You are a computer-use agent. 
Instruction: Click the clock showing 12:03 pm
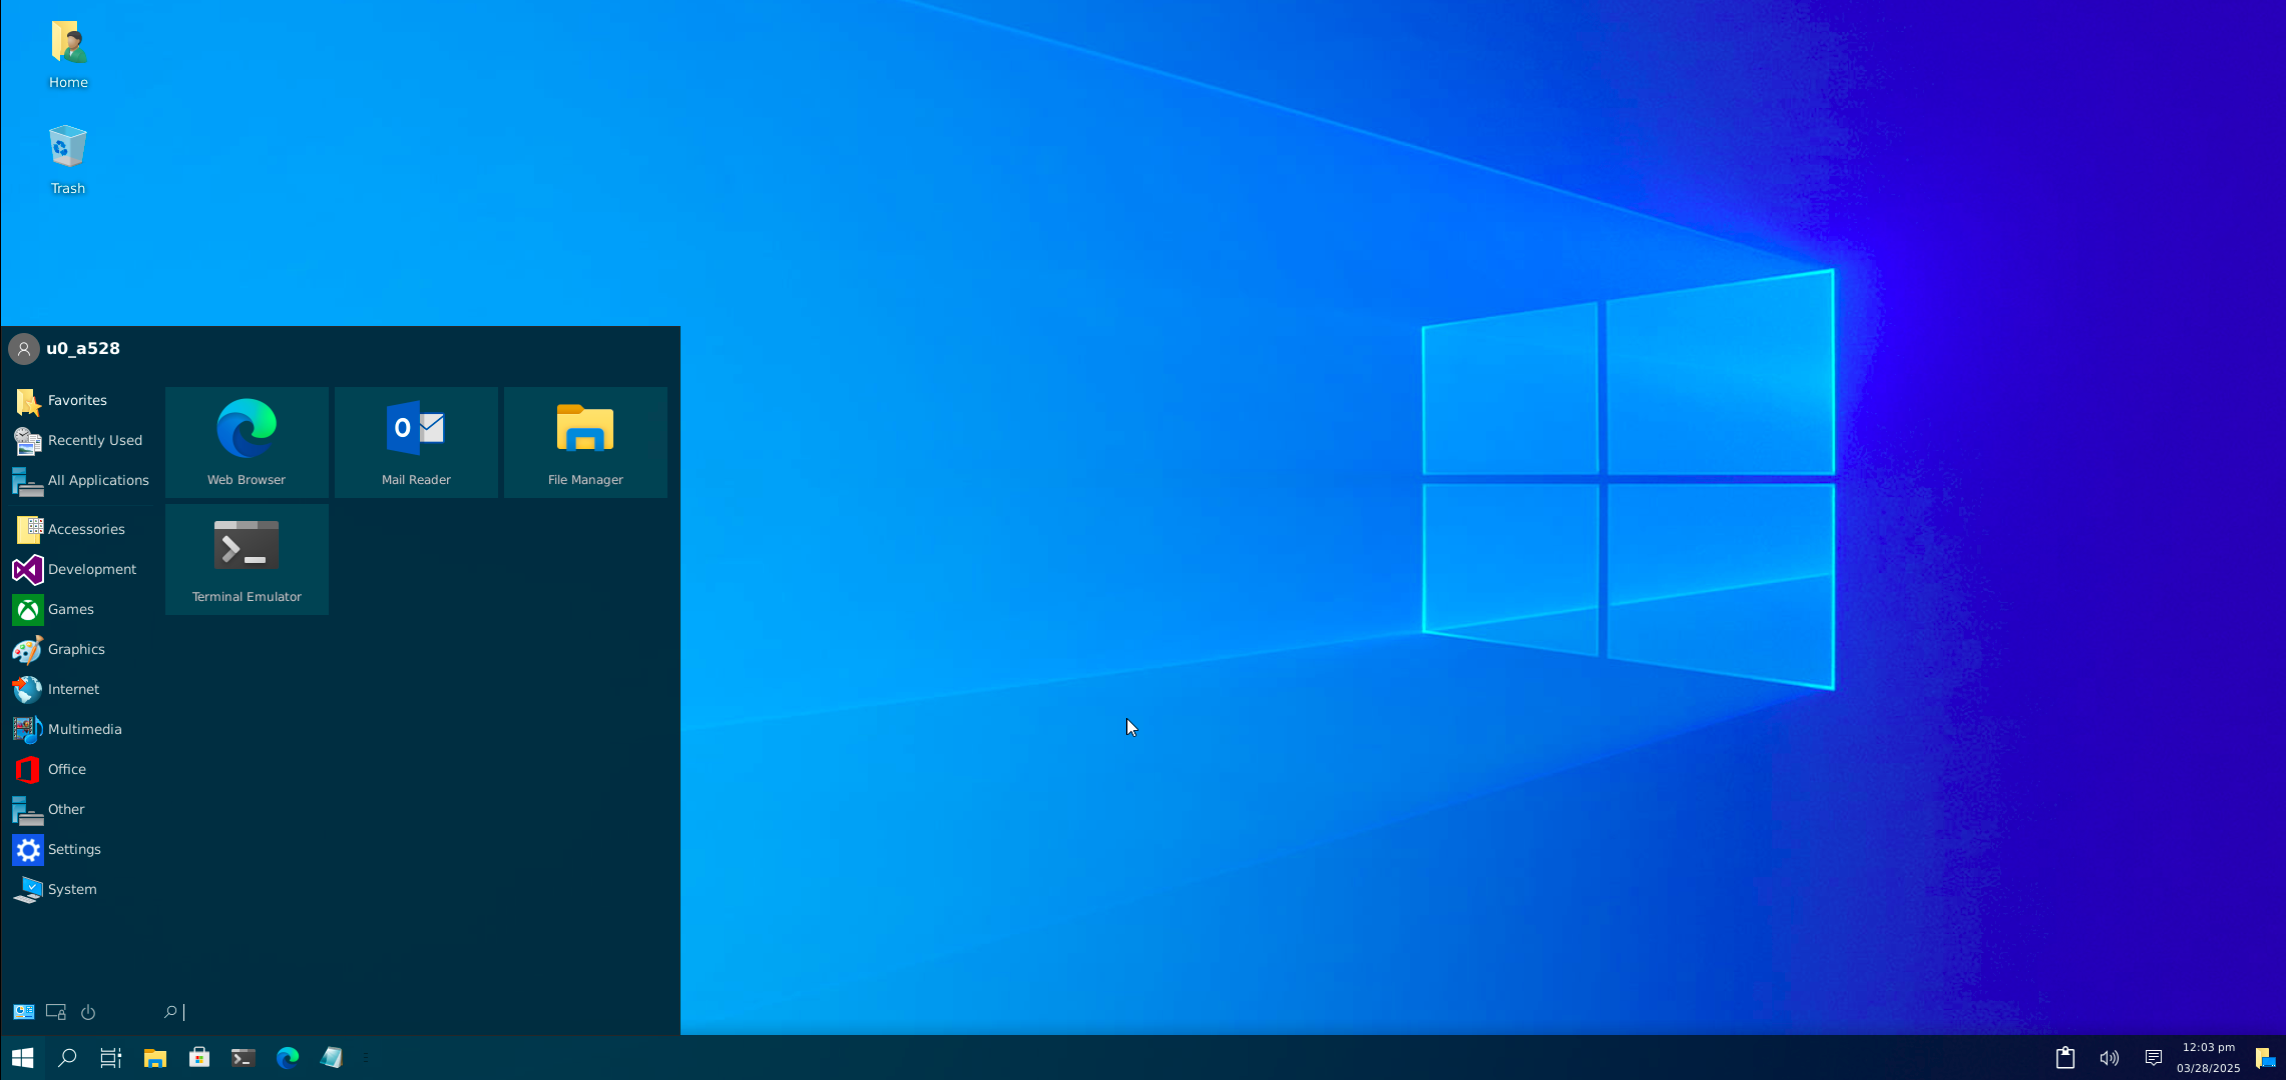click(2208, 1047)
